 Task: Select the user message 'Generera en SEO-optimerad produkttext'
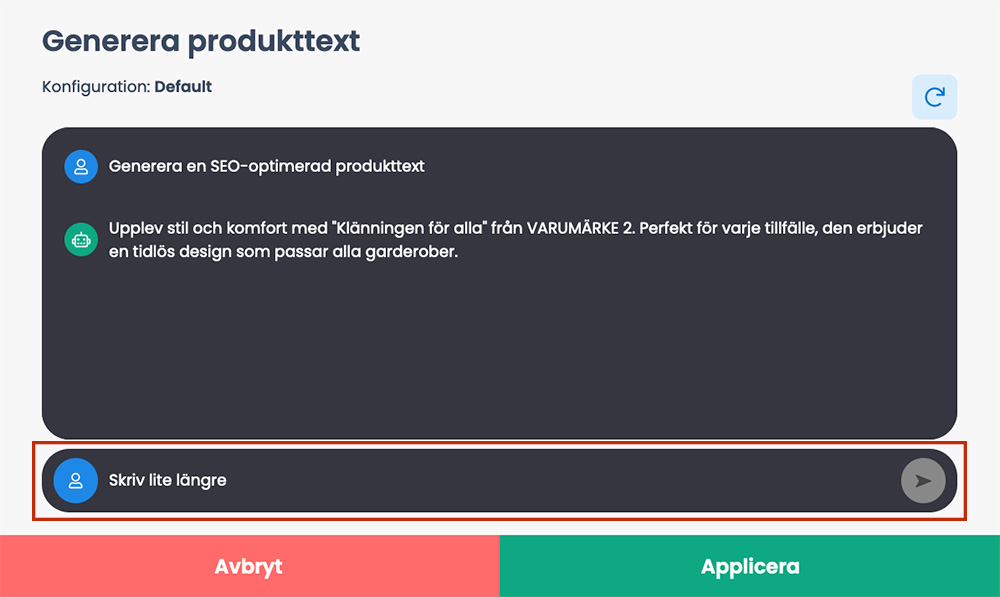267,166
